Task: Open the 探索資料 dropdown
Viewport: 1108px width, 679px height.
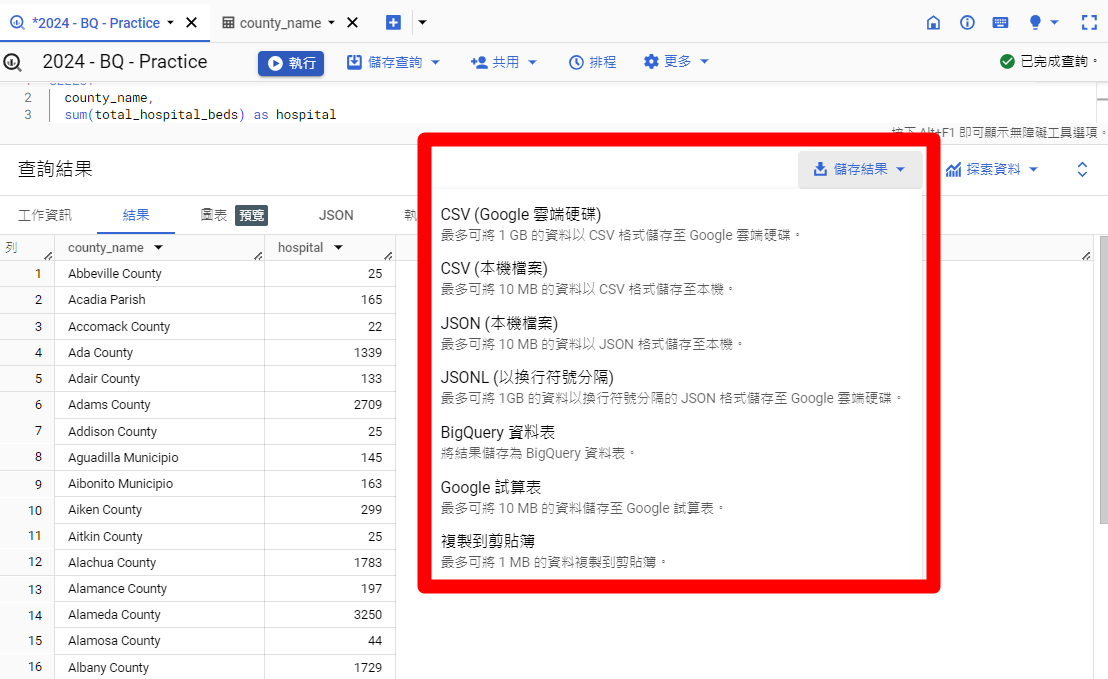Action: pyautogui.click(x=991, y=169)
